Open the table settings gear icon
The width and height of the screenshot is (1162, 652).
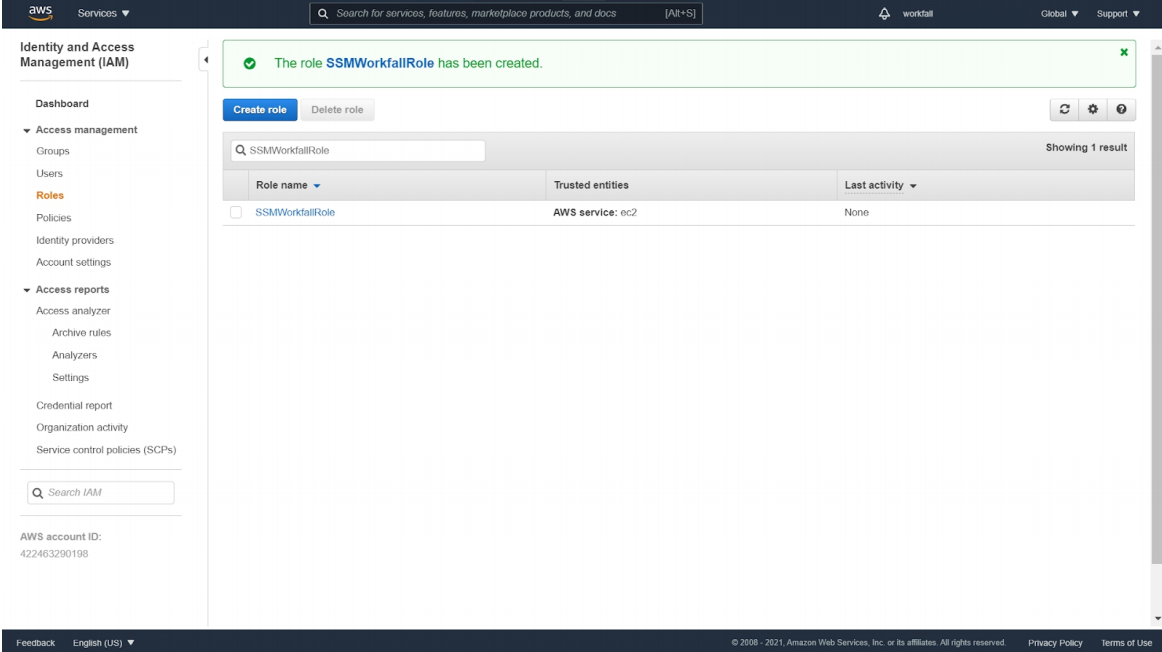[x=1092, y=110]
